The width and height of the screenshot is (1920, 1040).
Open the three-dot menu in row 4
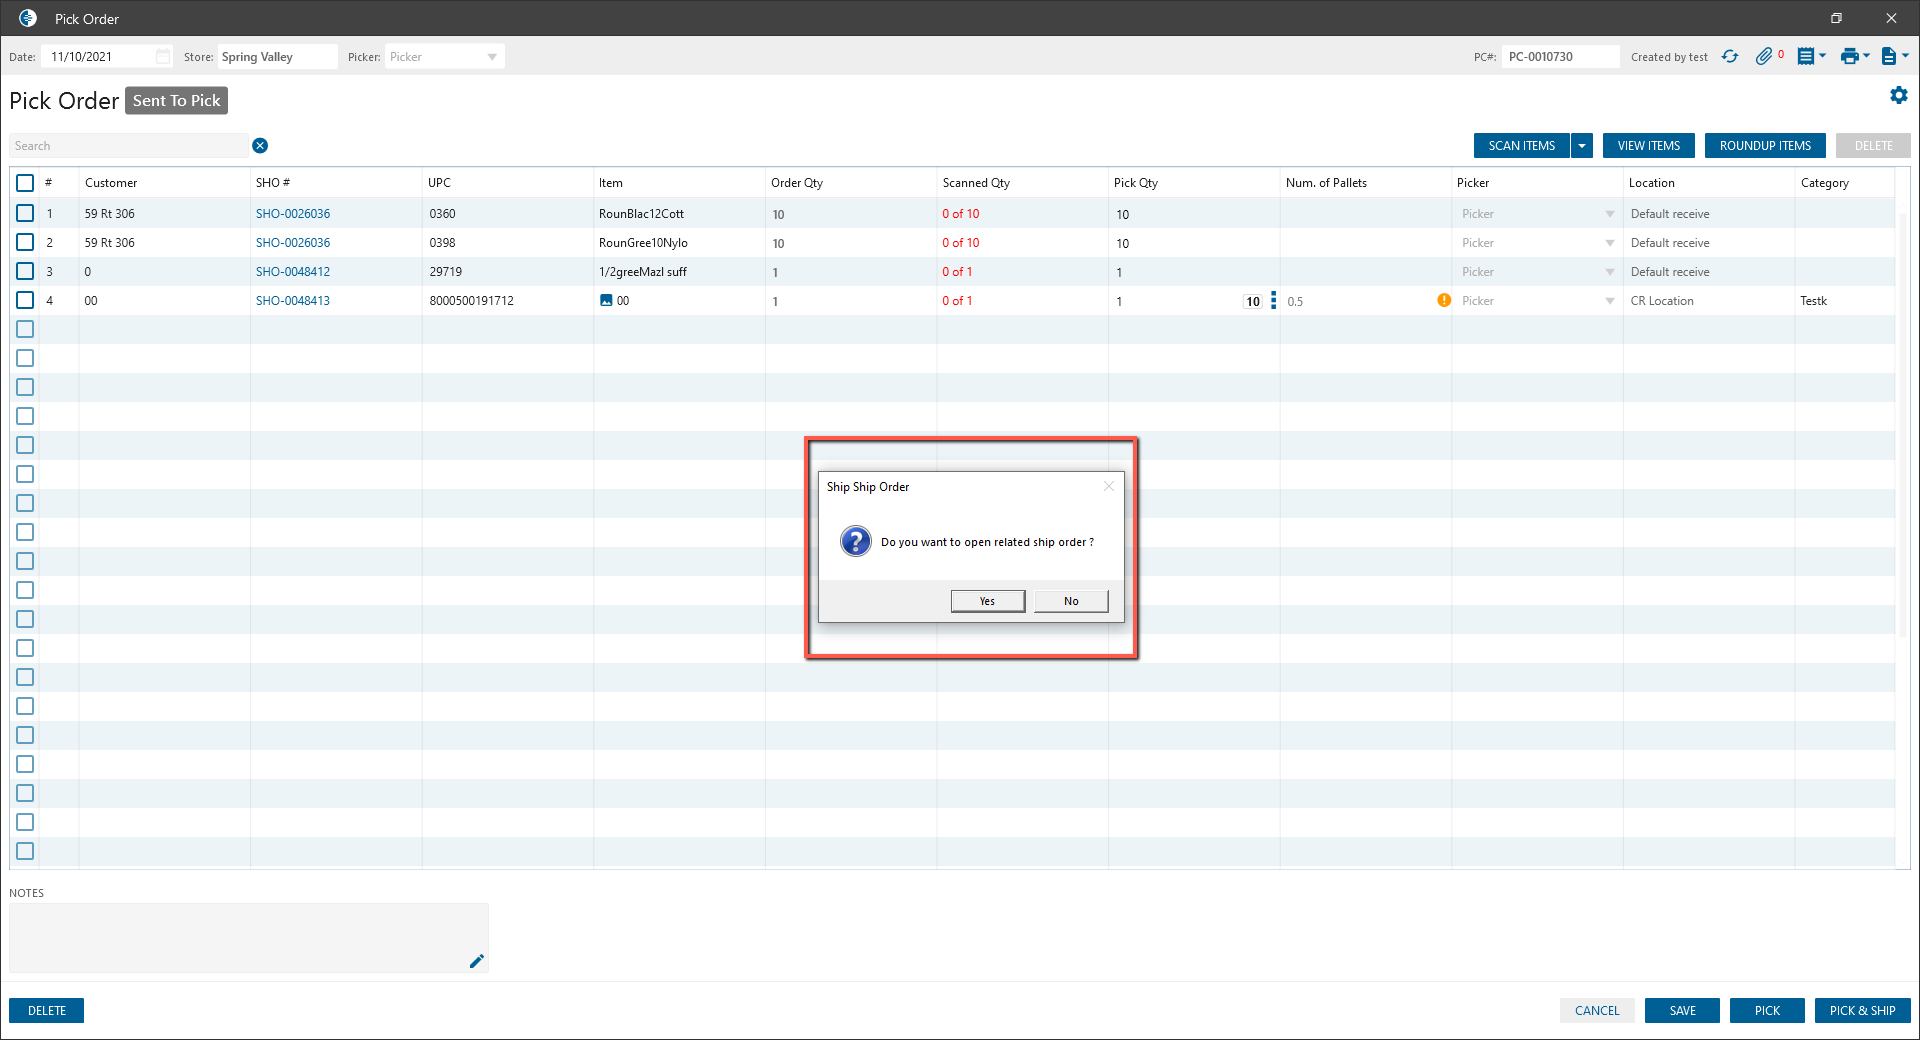1273,300
